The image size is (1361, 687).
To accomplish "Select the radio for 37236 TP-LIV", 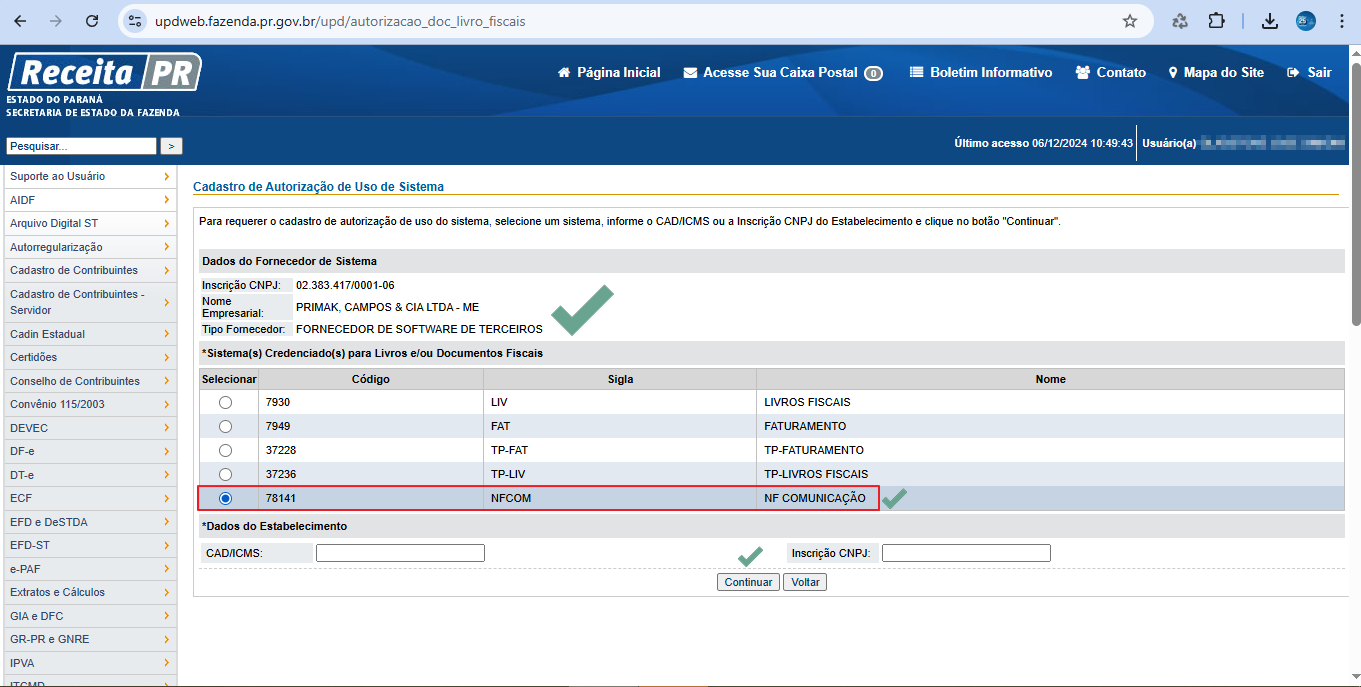I will [225, 474].
